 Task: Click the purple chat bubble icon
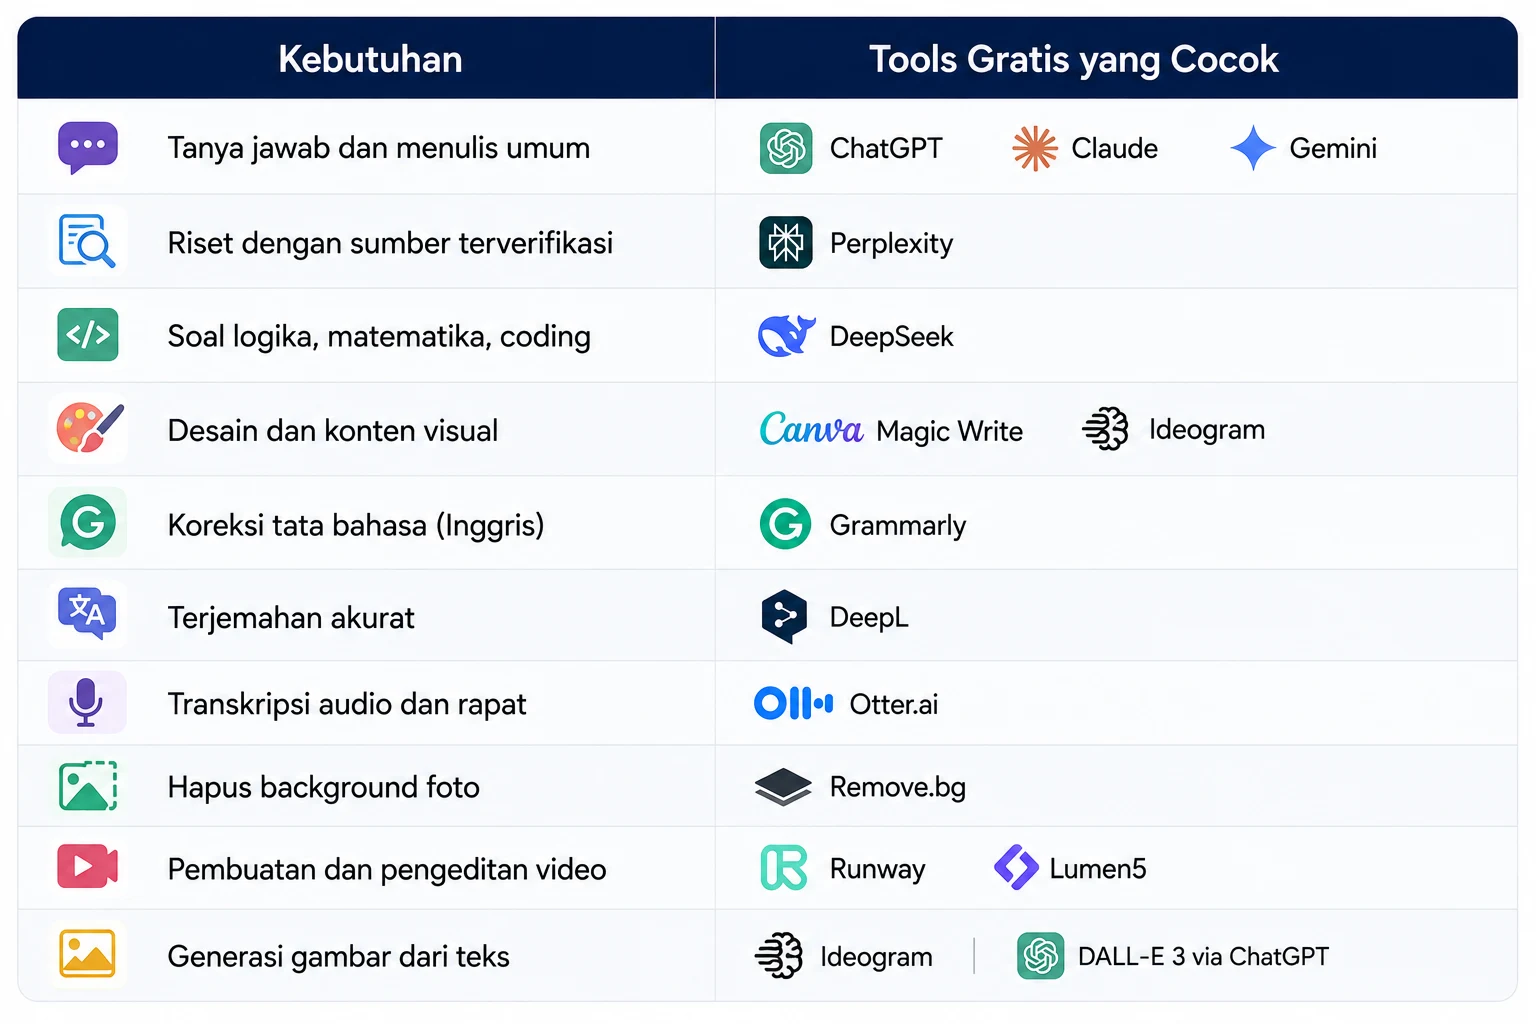point(88,148)
